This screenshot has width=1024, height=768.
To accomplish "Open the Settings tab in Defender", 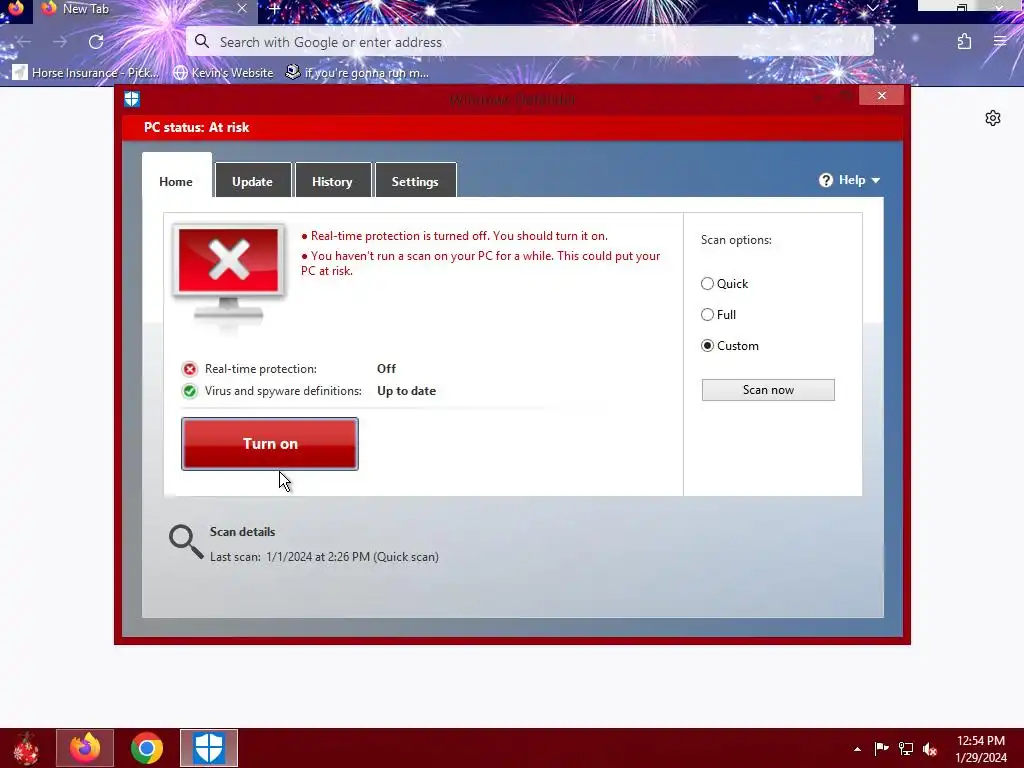I will 415,181.
